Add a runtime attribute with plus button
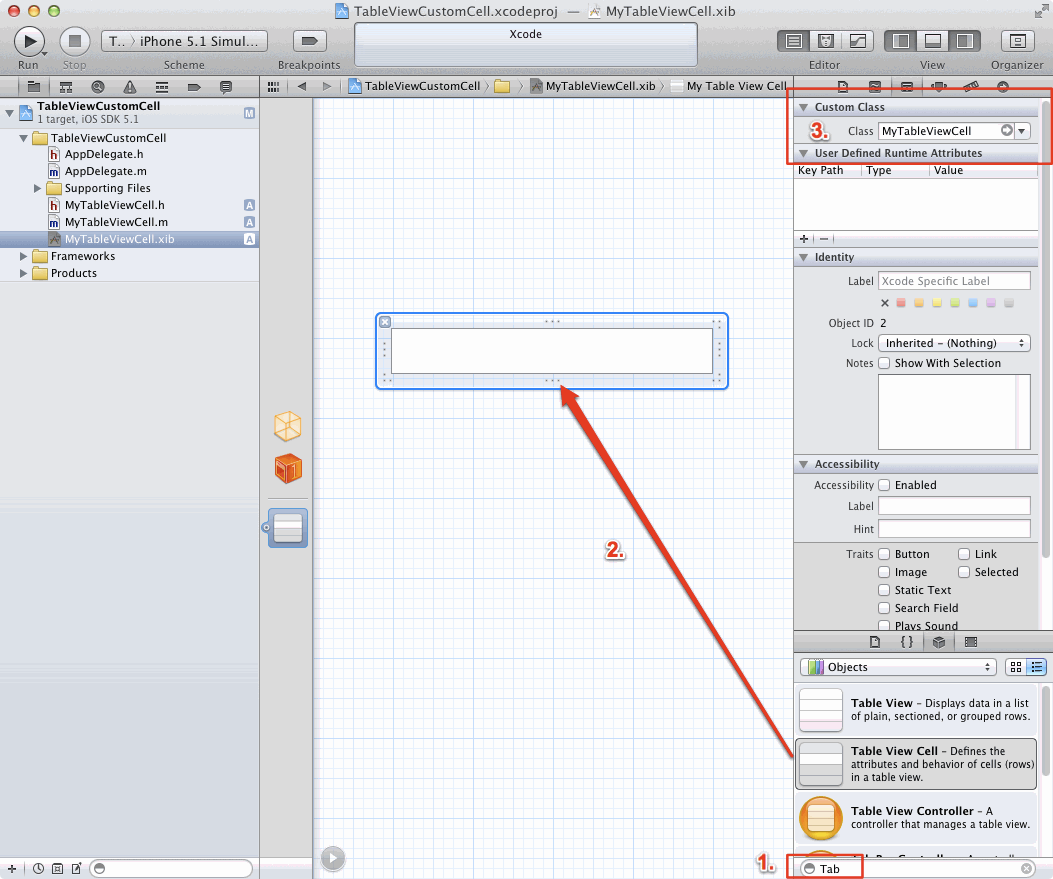Image resolution: width=1053 pixels, height=879 pixels. [x=804, y=239]
